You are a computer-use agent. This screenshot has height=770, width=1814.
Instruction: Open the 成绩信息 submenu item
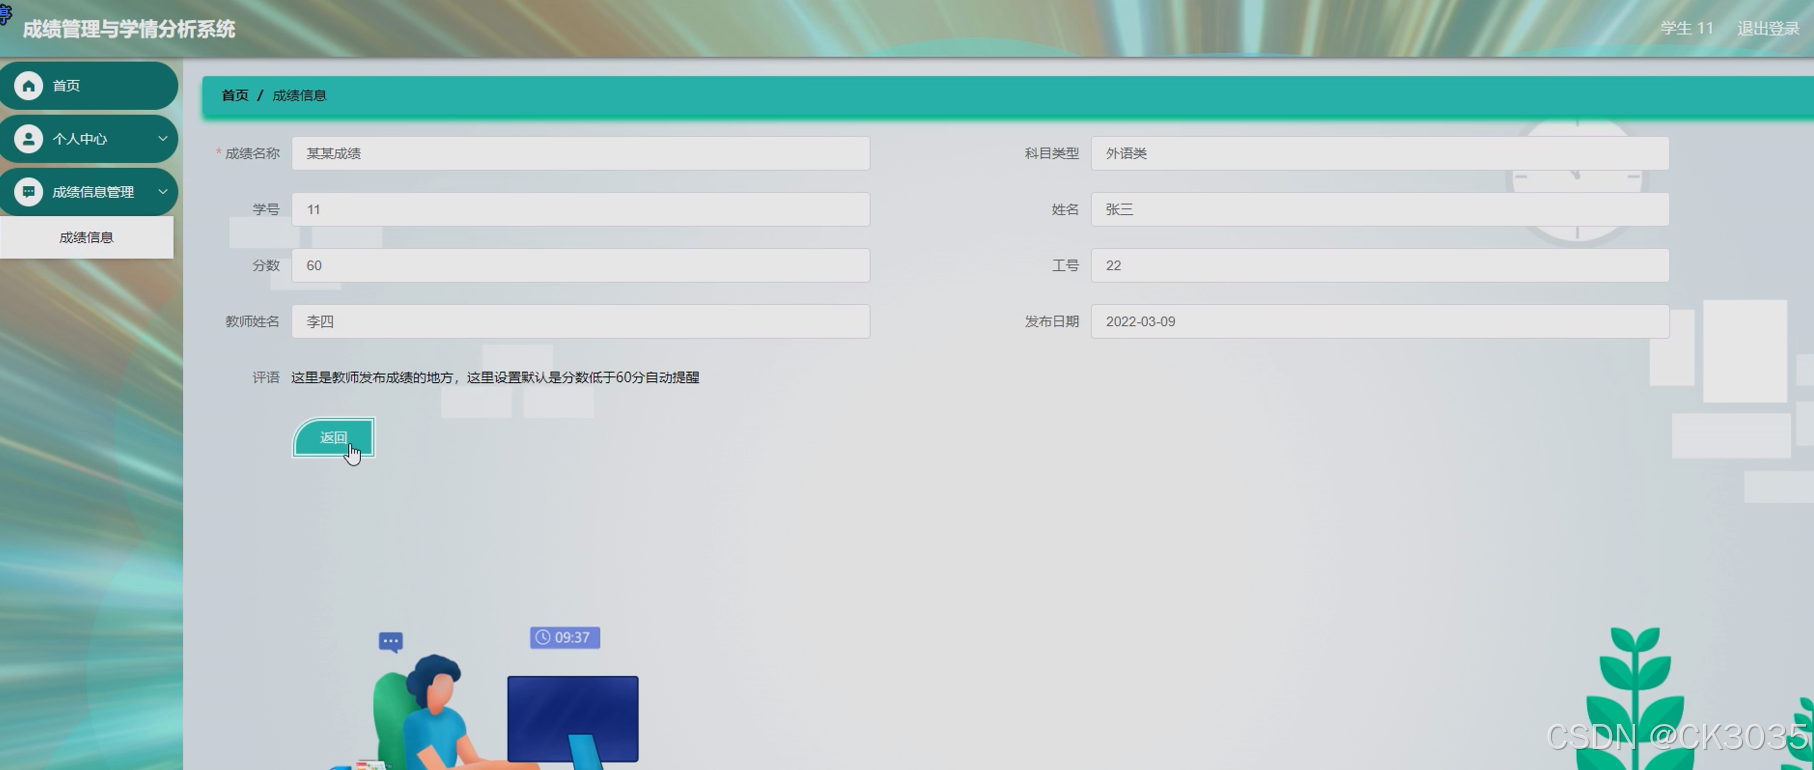click(x=86, y=238)
